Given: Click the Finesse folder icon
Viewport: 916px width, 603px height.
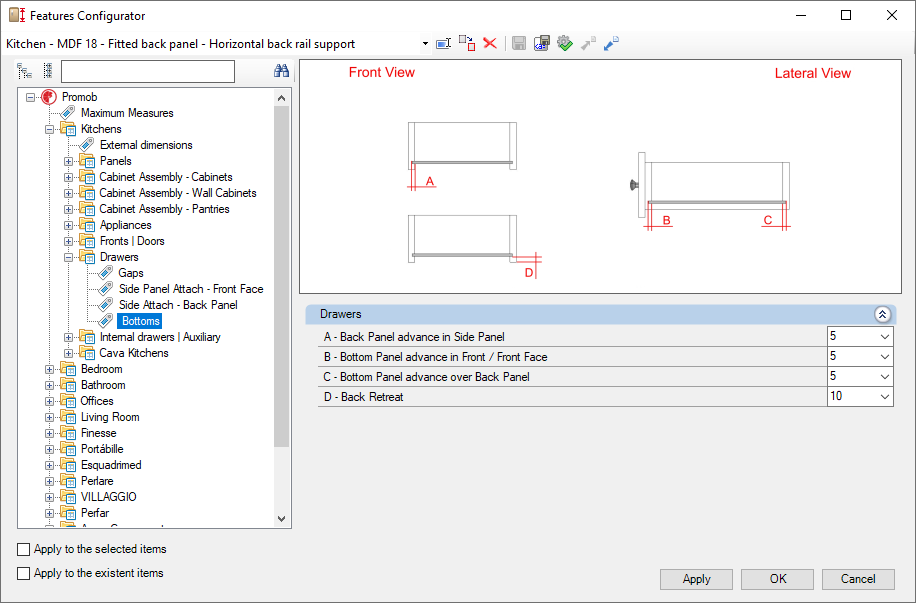Looking at the screenshot, I should point(68,433).
